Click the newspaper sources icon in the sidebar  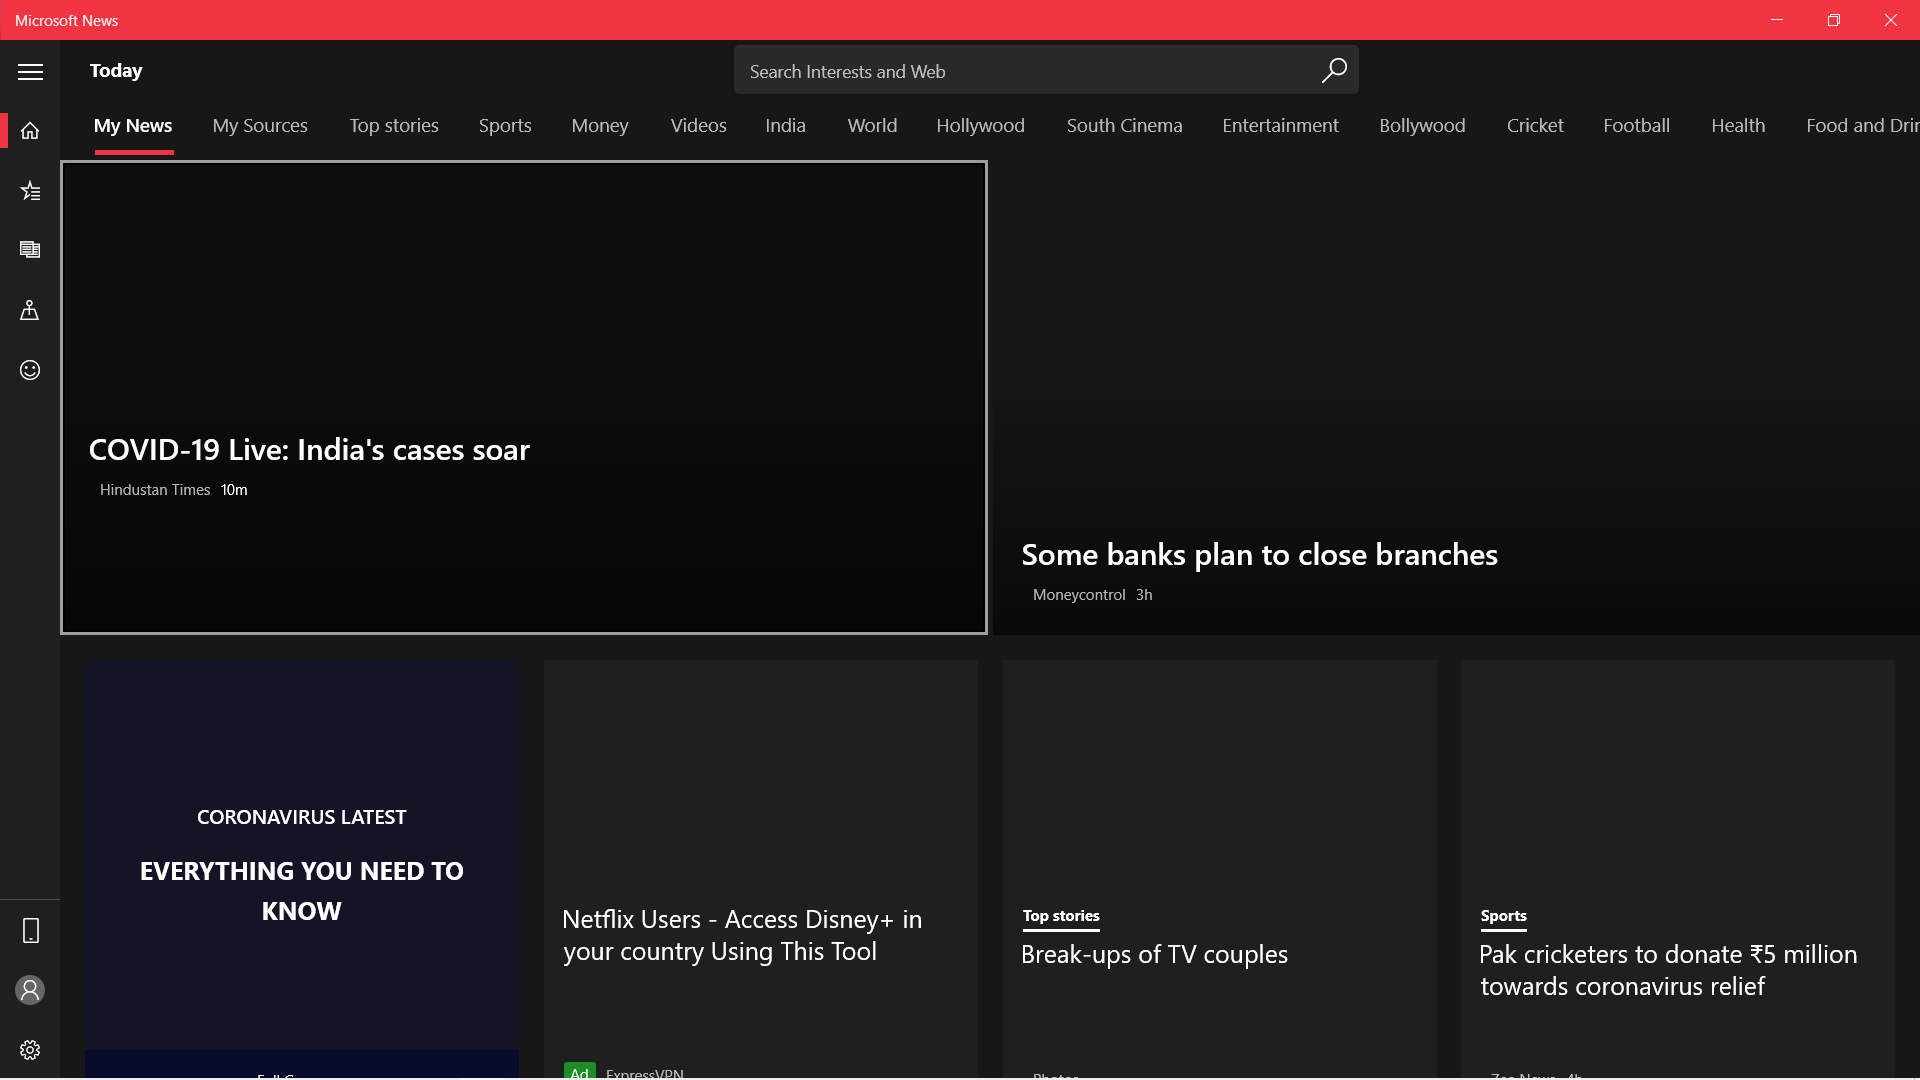click(x=31, y=249)
